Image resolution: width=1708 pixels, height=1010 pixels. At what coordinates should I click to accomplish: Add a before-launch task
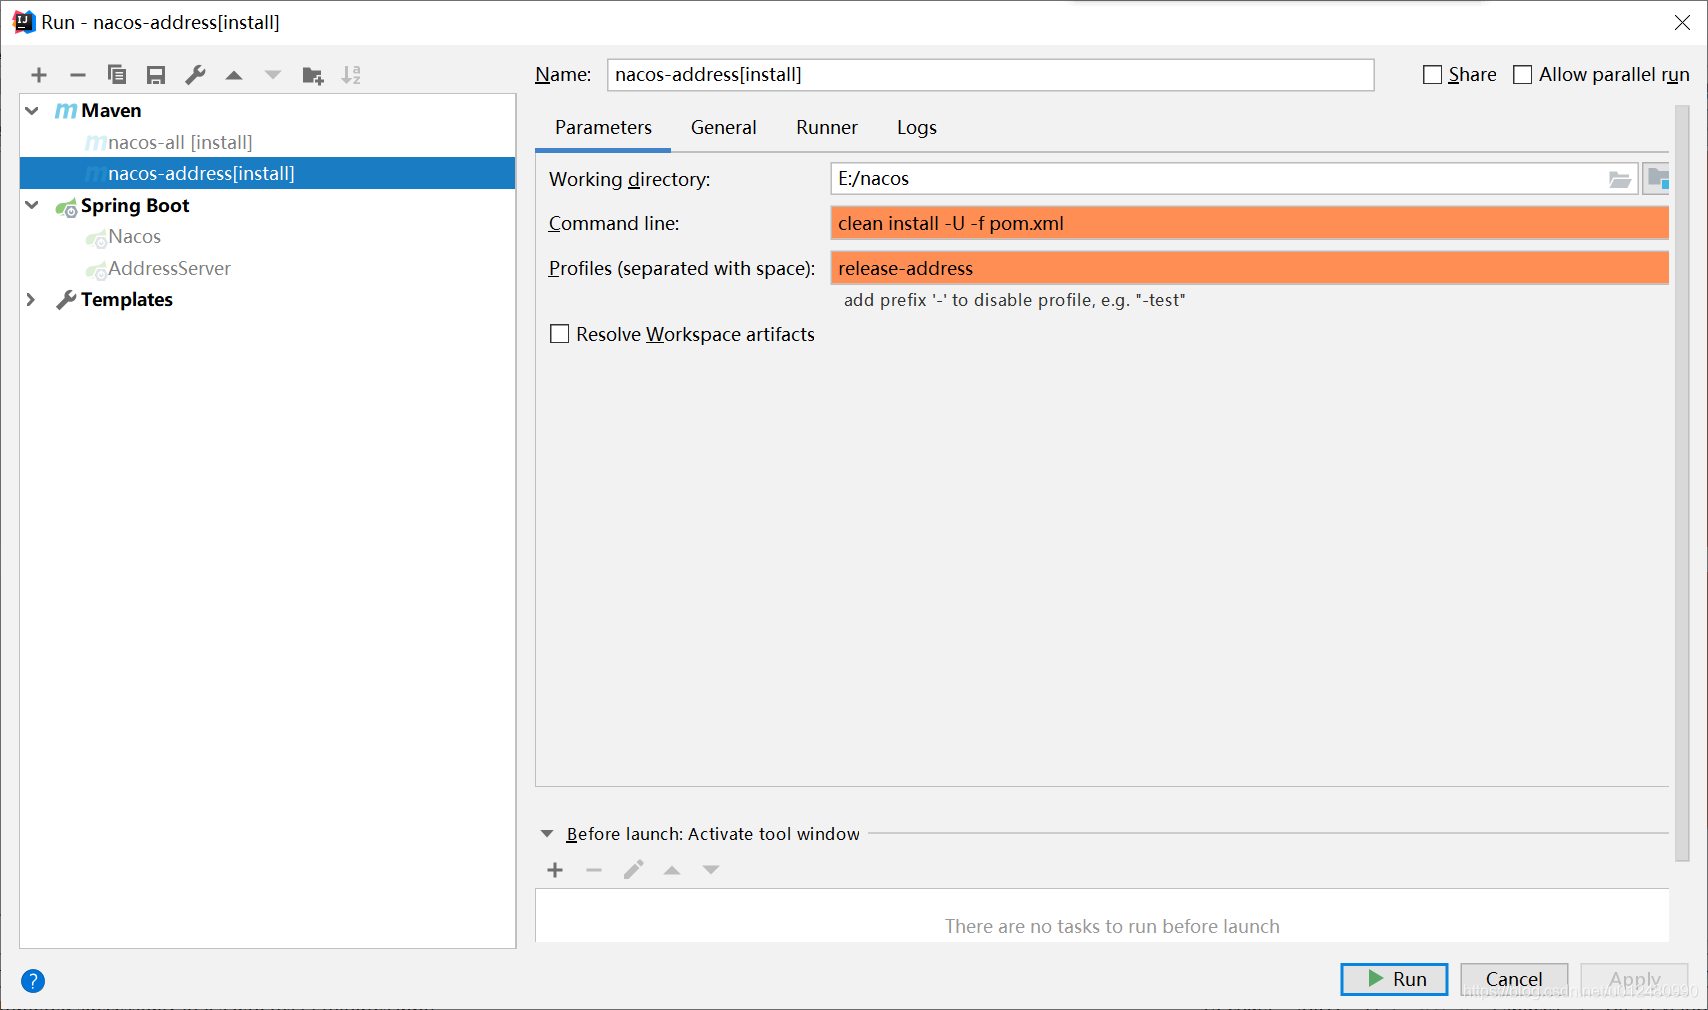click(x=555, y=870)
